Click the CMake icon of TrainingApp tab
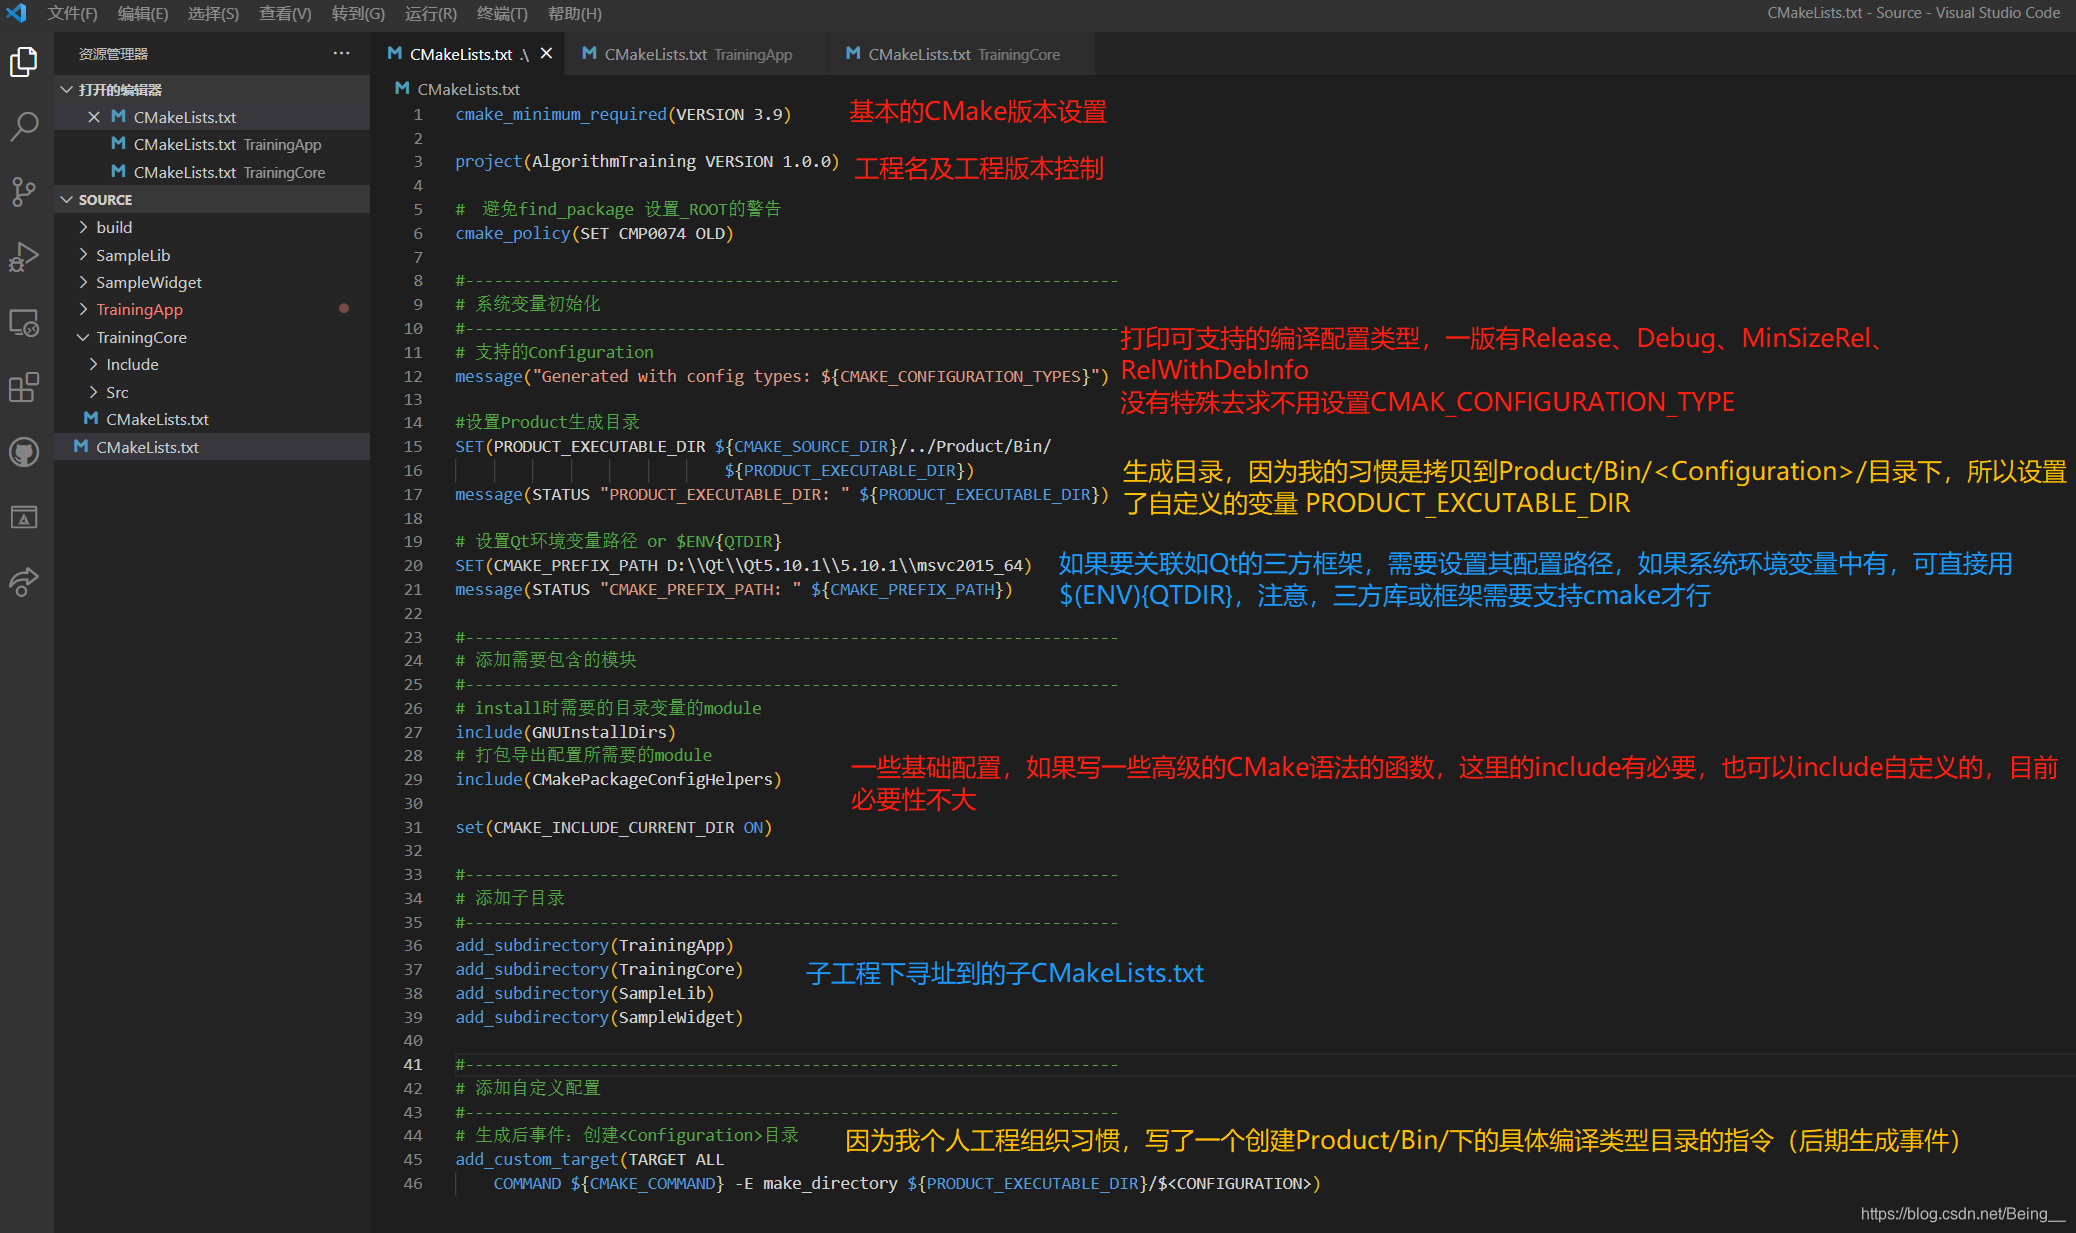The image size is (2076, 1233). [x=589, y=54]
